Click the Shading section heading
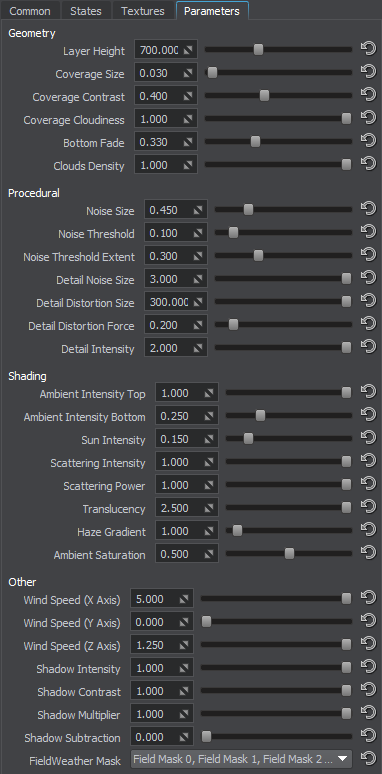 point(27,376)
